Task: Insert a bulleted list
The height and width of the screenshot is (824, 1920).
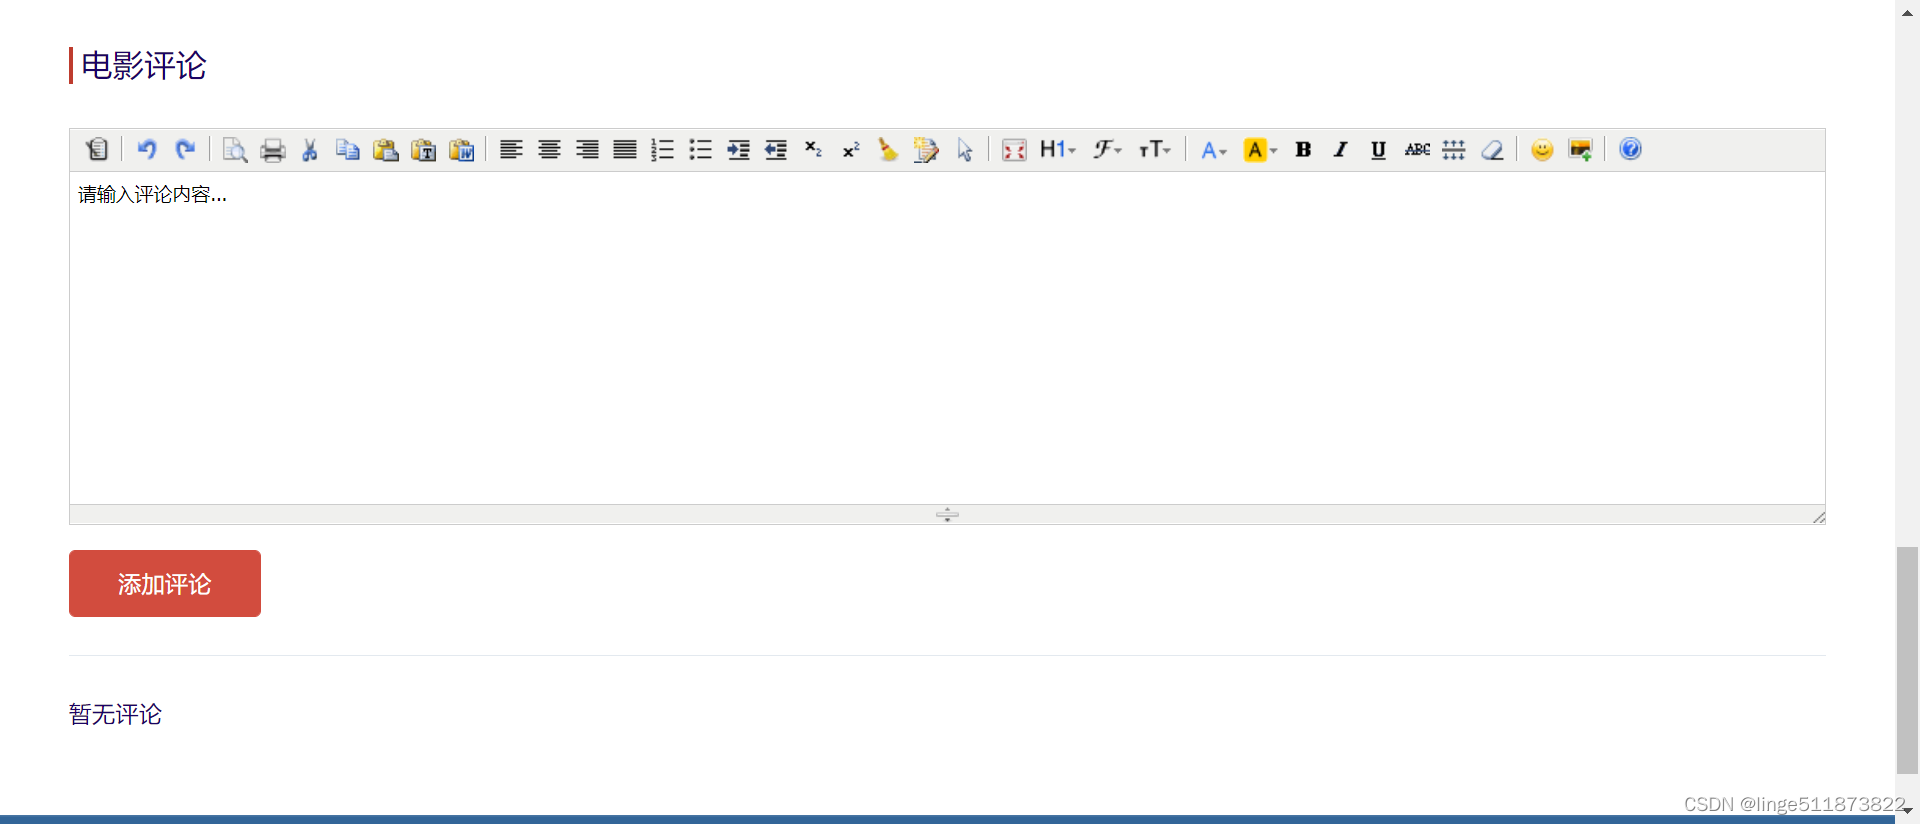Action: point(700,149)
